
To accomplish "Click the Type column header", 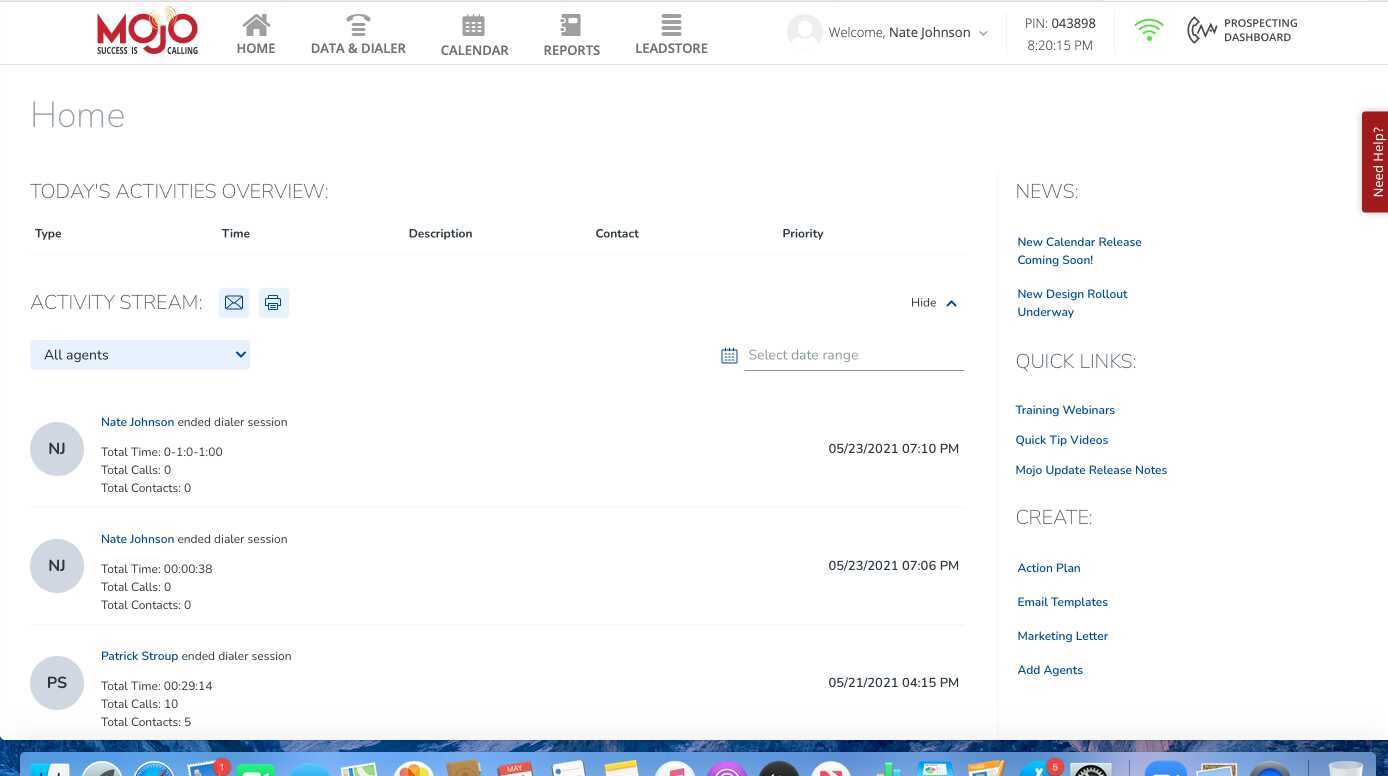I will pos(48,234).
